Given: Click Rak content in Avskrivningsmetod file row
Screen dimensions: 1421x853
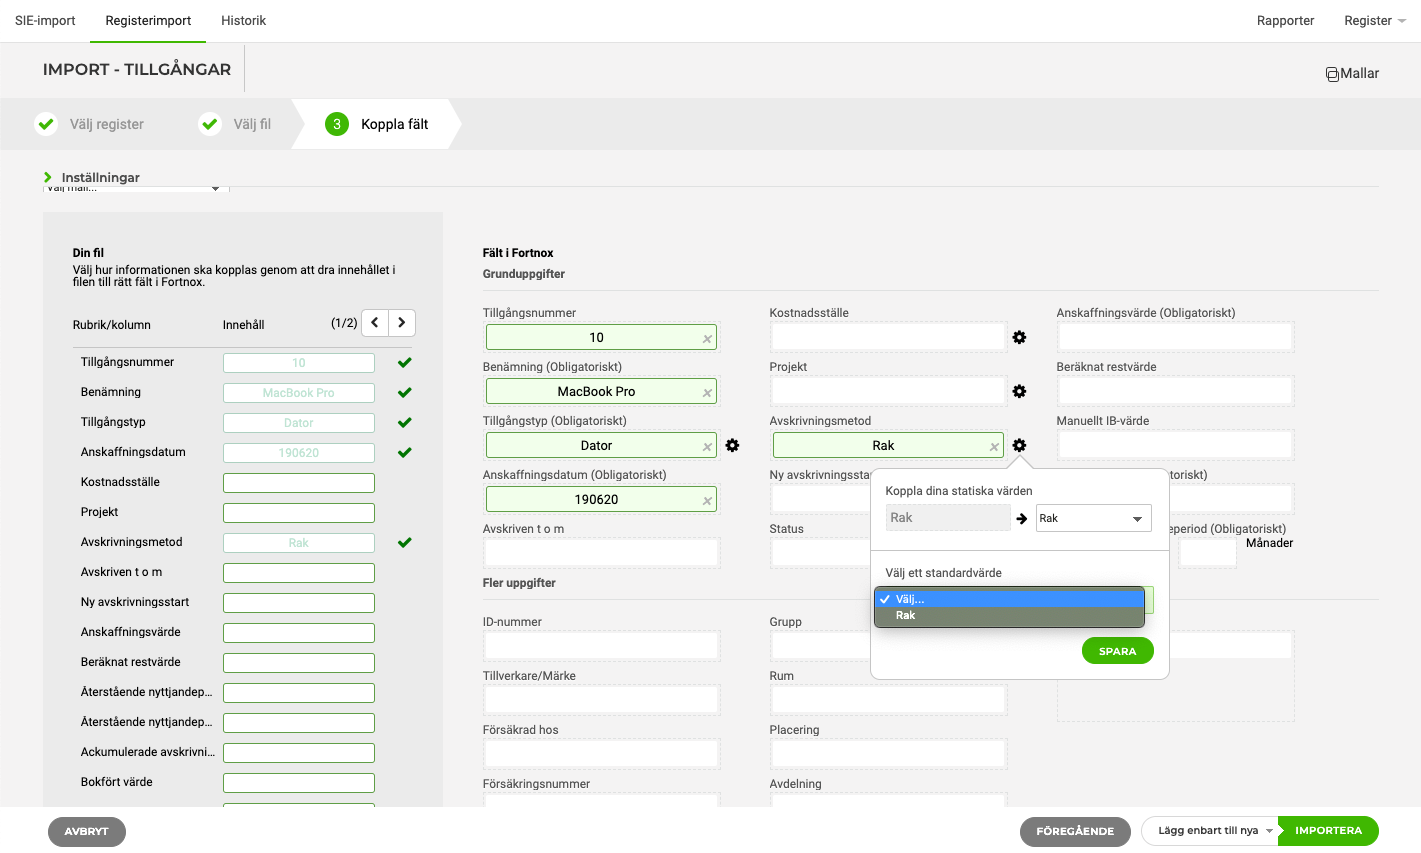Looking at the screenshot, I should click(x=299, y=543).
